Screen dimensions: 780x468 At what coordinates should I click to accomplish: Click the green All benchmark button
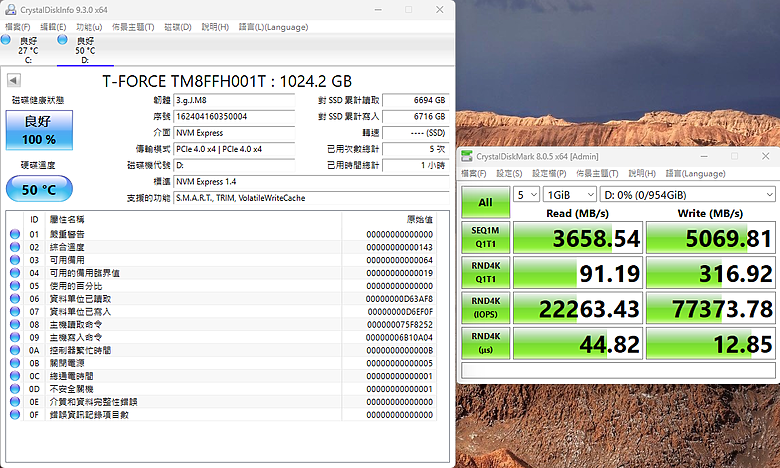click(x=486, y=202)
